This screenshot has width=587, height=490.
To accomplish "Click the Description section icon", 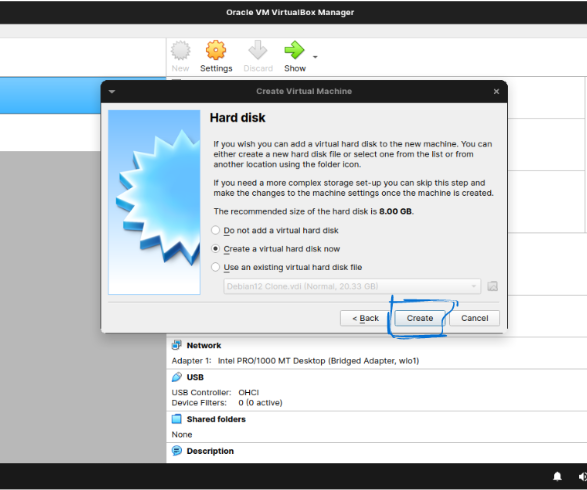I will pyautogui.click(x=176, y=451).
